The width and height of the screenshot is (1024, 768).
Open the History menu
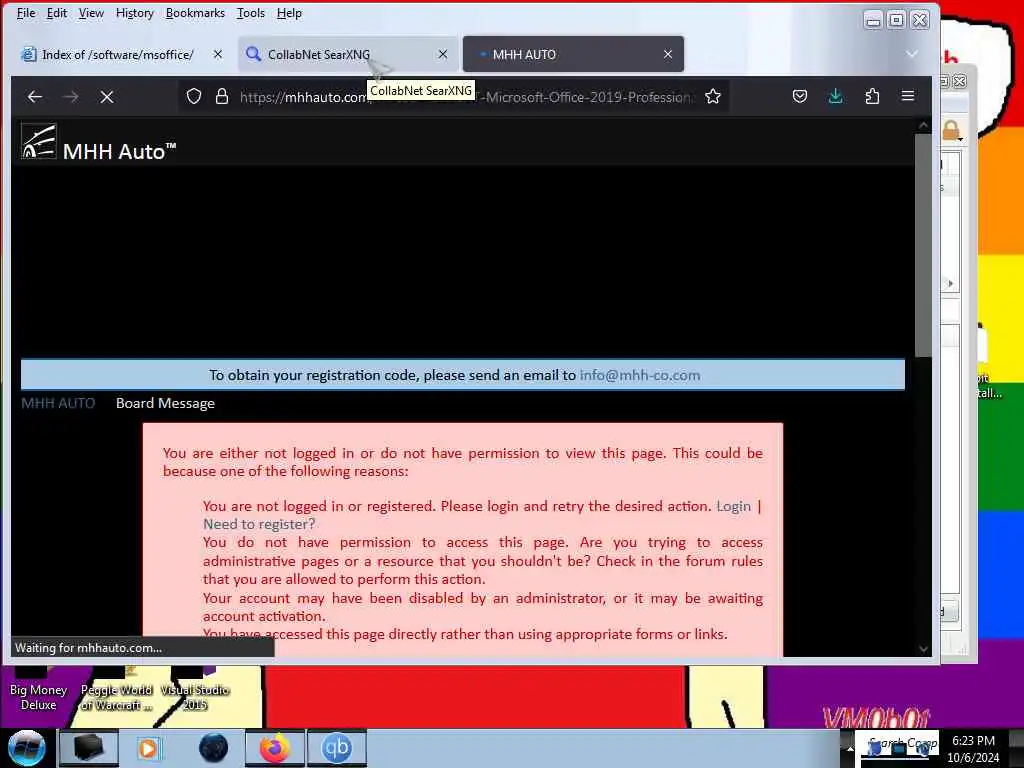pyautogui.click(x=135, y=13)
